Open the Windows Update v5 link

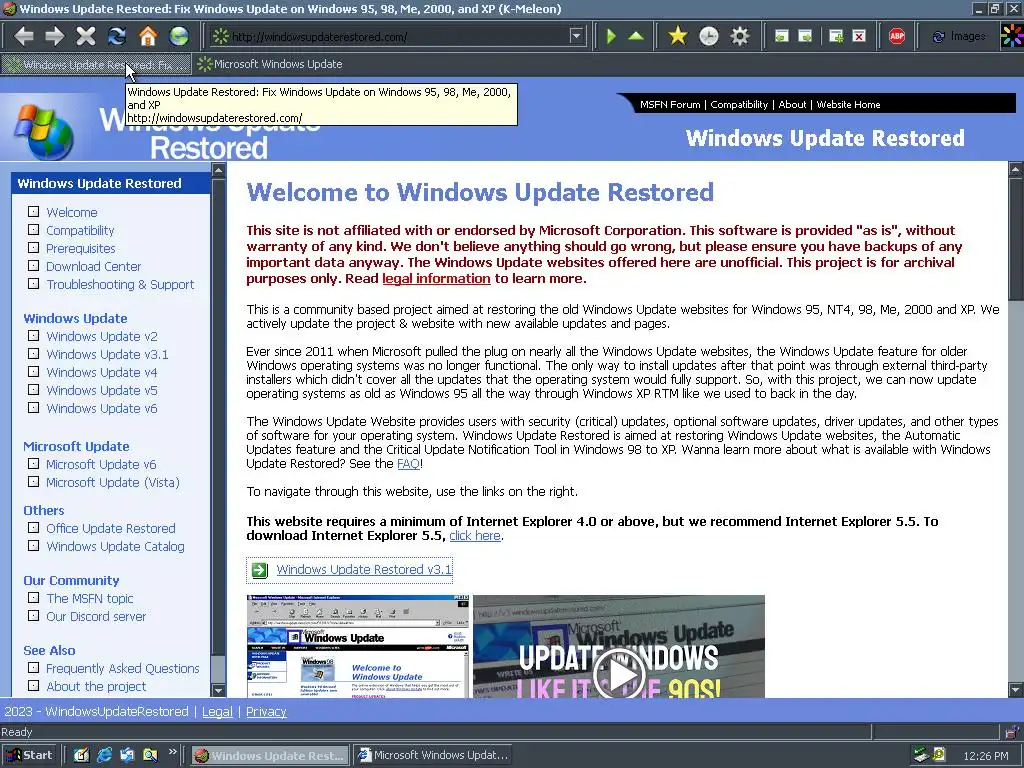point(102,390)
